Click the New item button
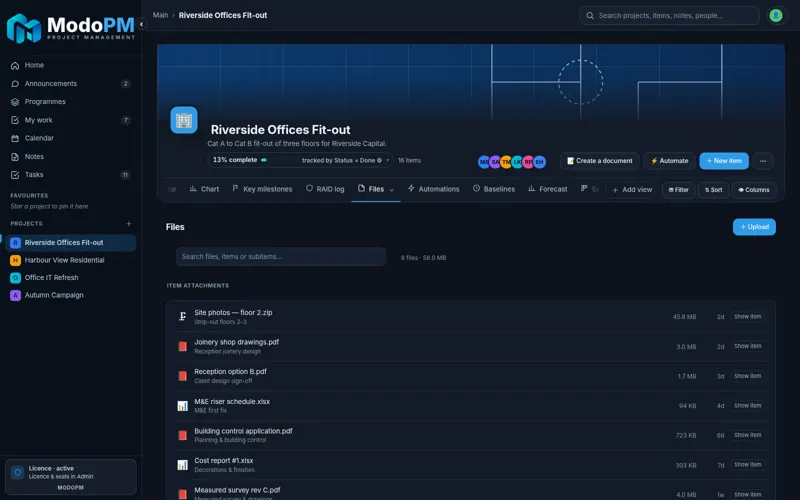The image size is (800, 500). 724,161
